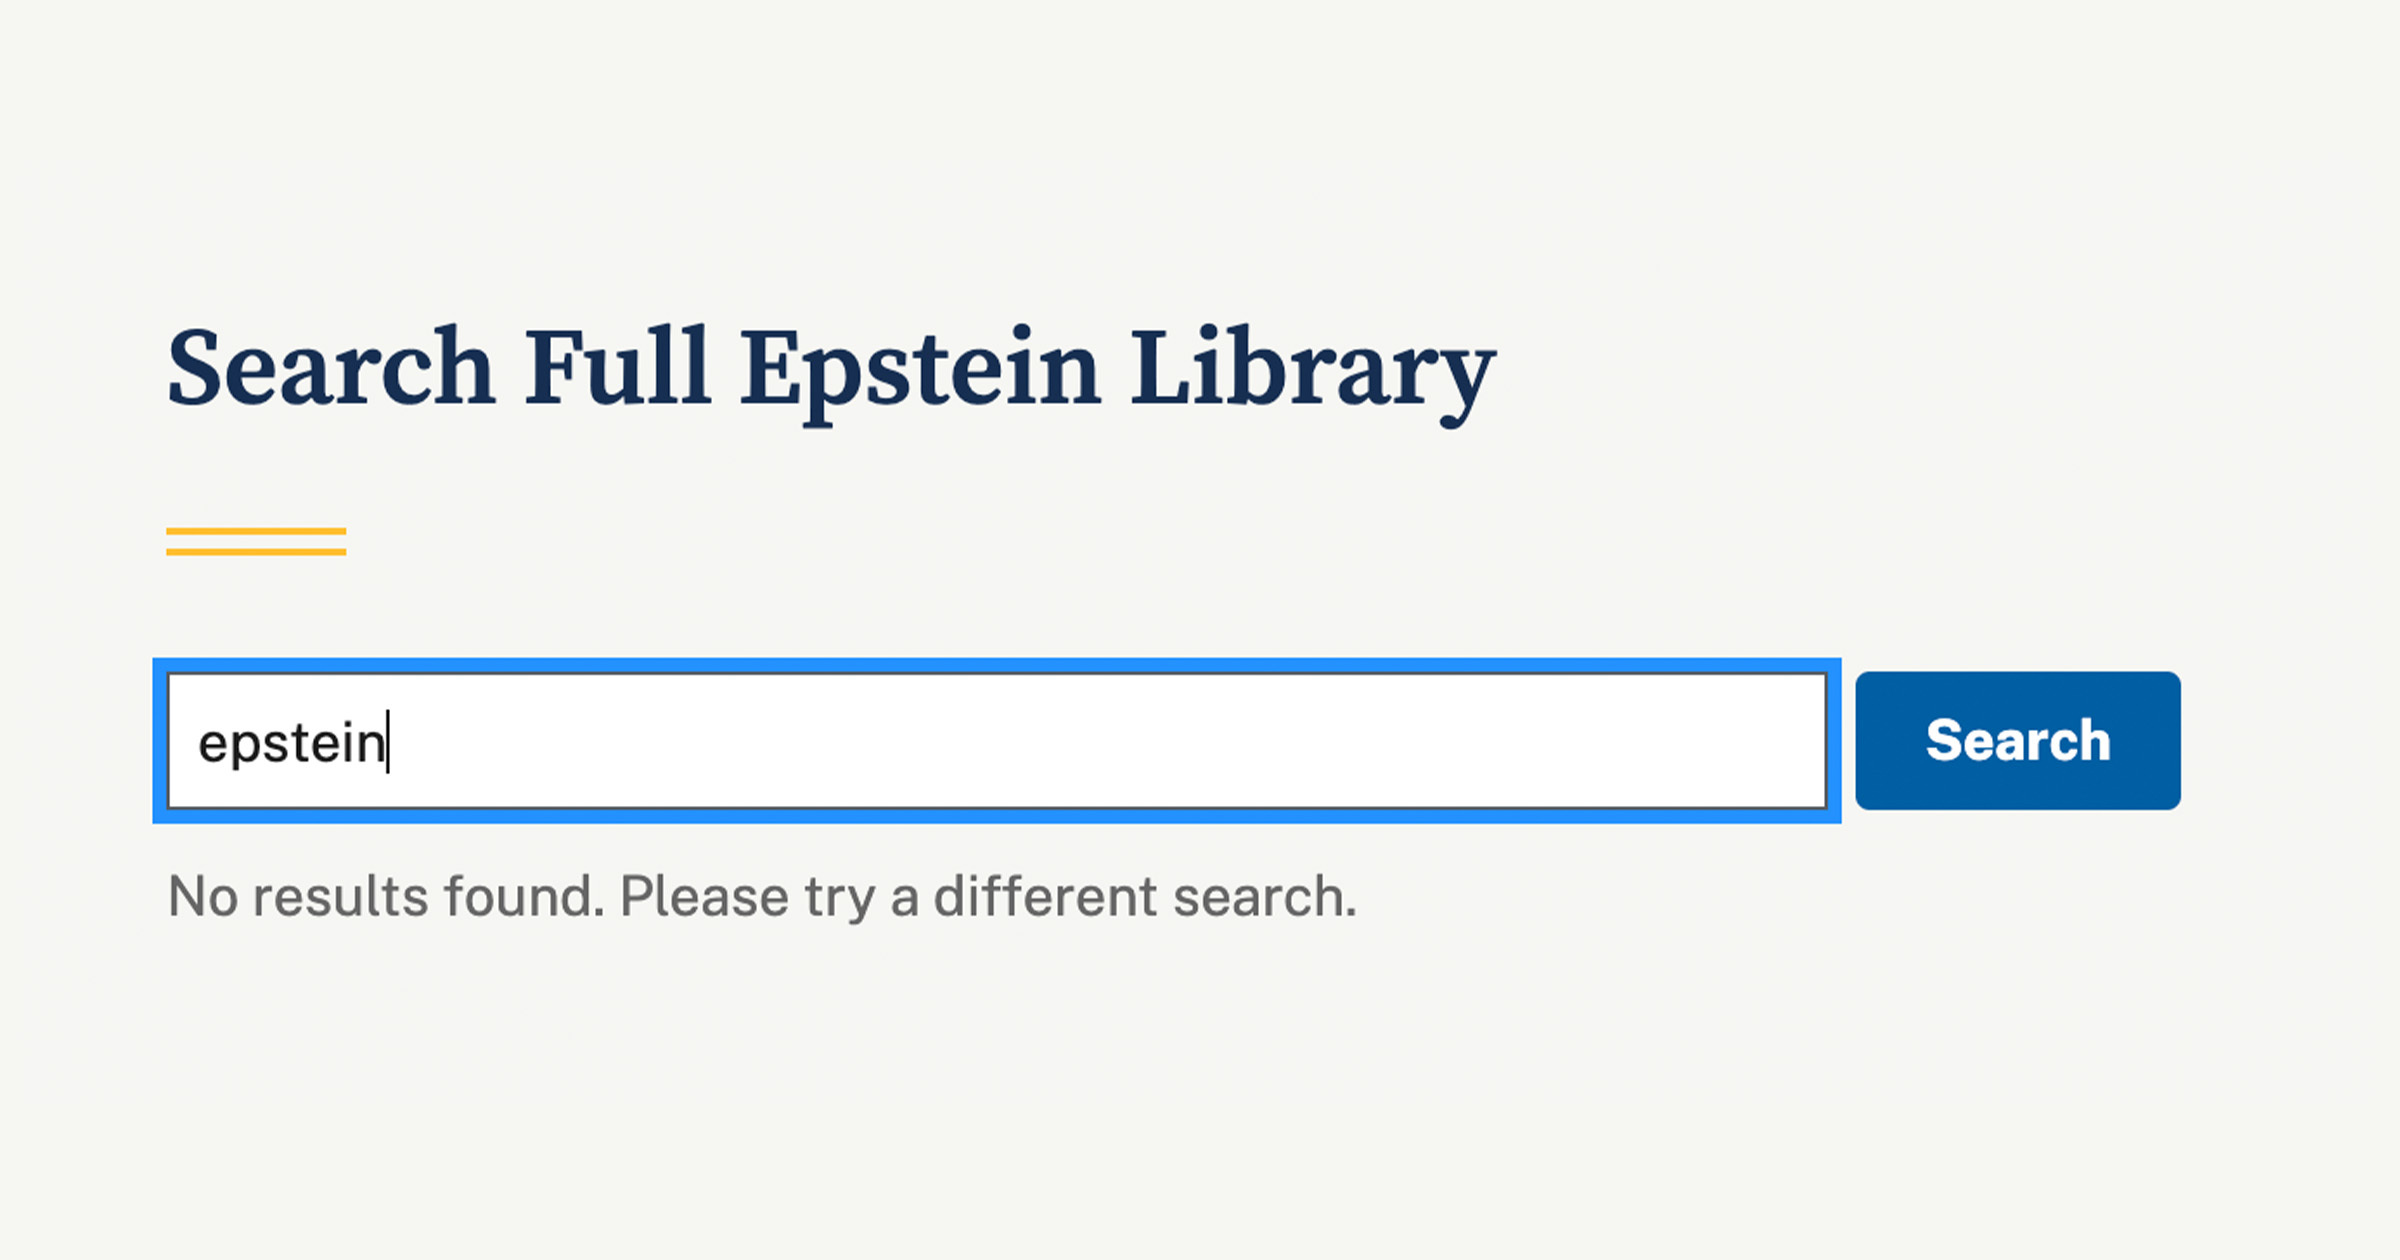Click the 'Search Full Epstein Library' heading

[x=830, y=370]
